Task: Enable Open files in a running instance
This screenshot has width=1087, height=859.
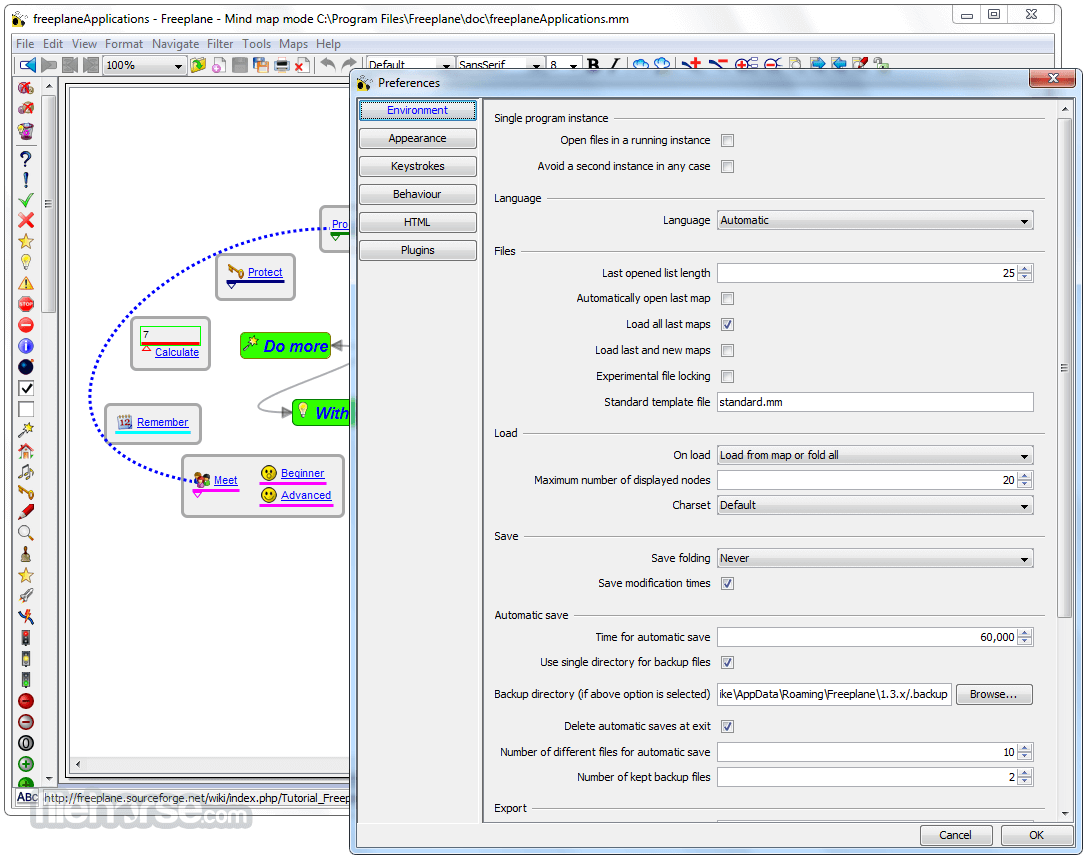Action: 727,141
